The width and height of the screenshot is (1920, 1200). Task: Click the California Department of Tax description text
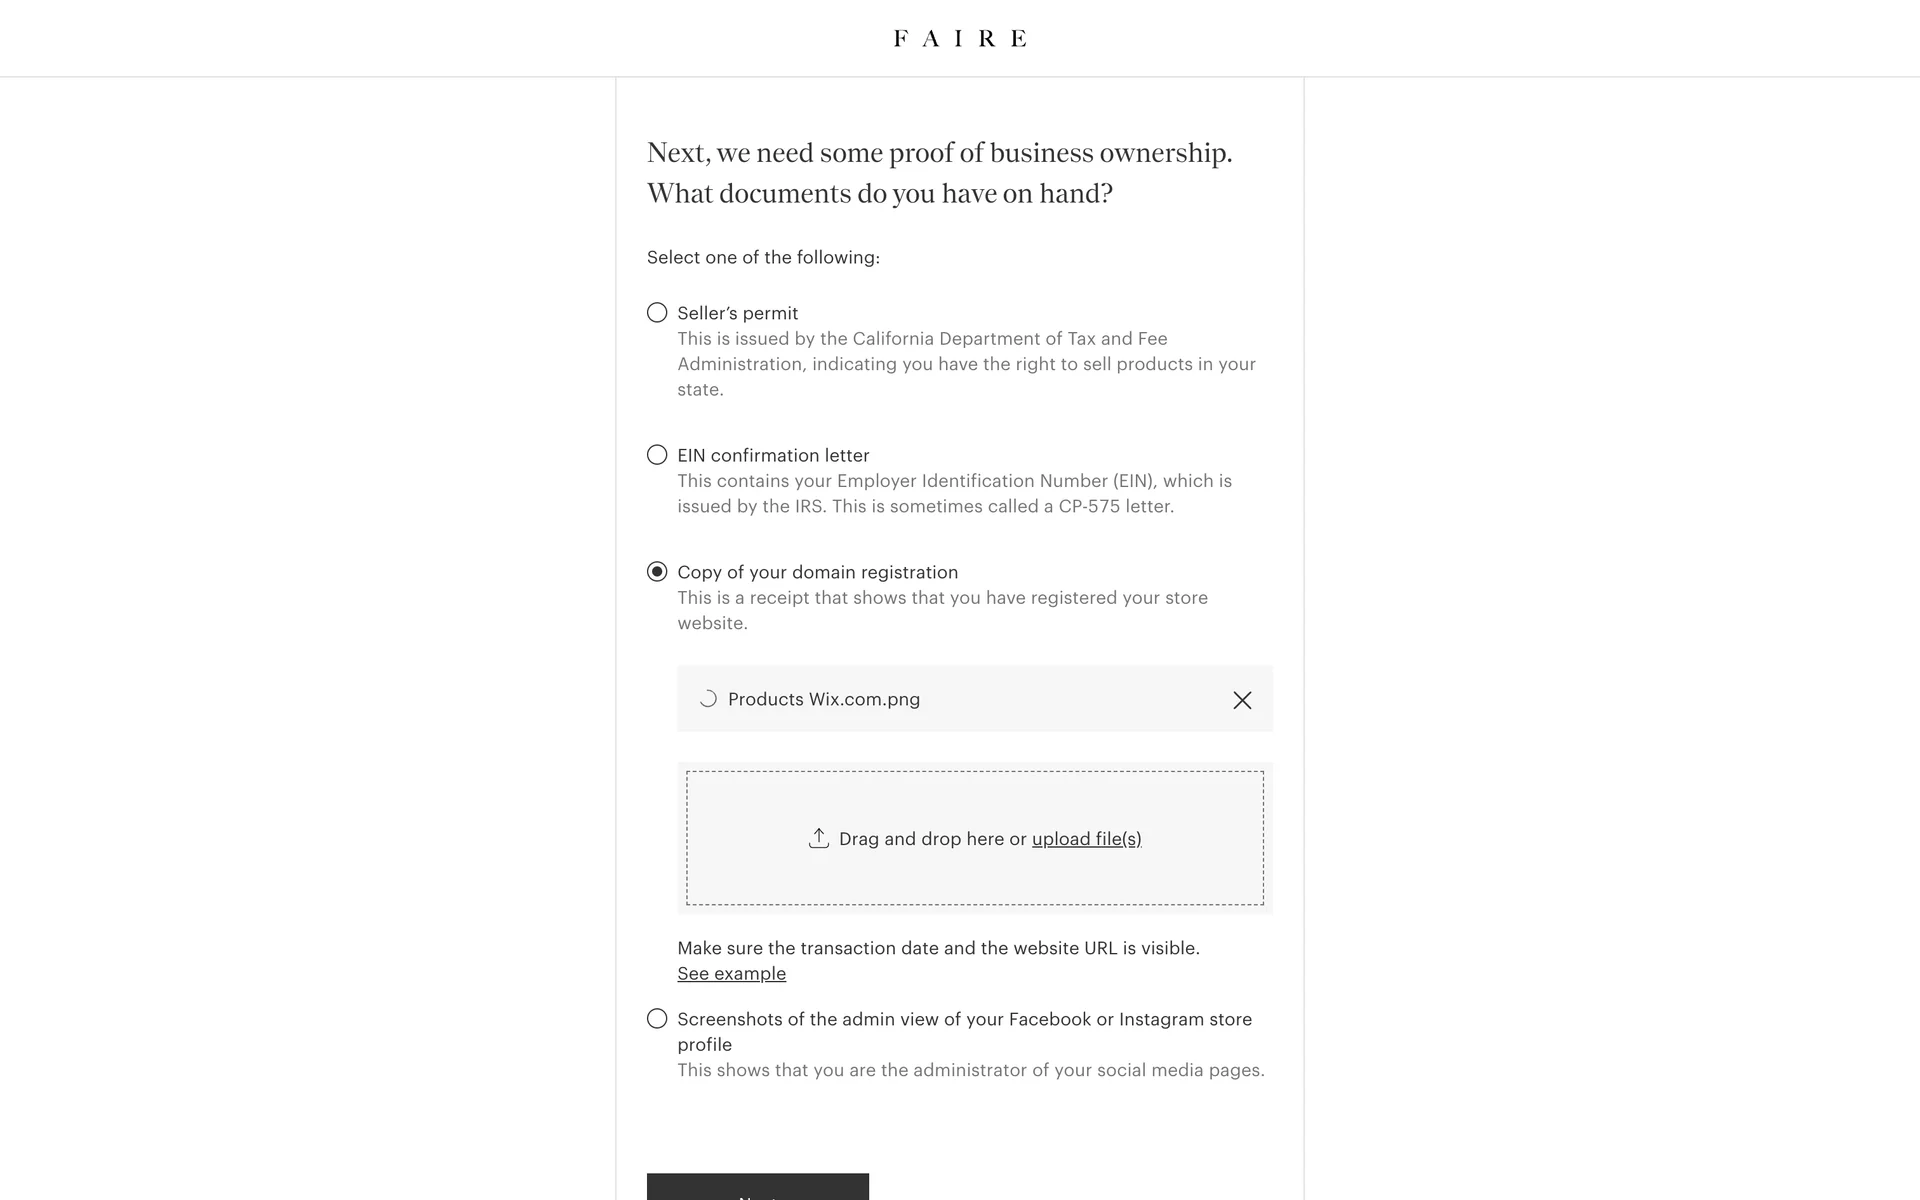pyautogui.click(x=966, y=364)
